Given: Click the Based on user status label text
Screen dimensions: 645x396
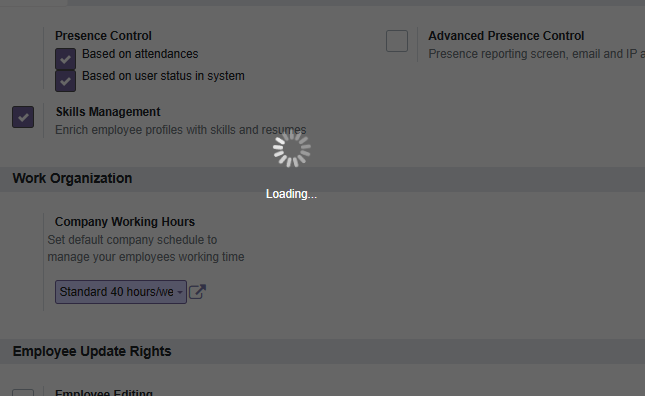Looking at the screenshot, I should 163,76.
